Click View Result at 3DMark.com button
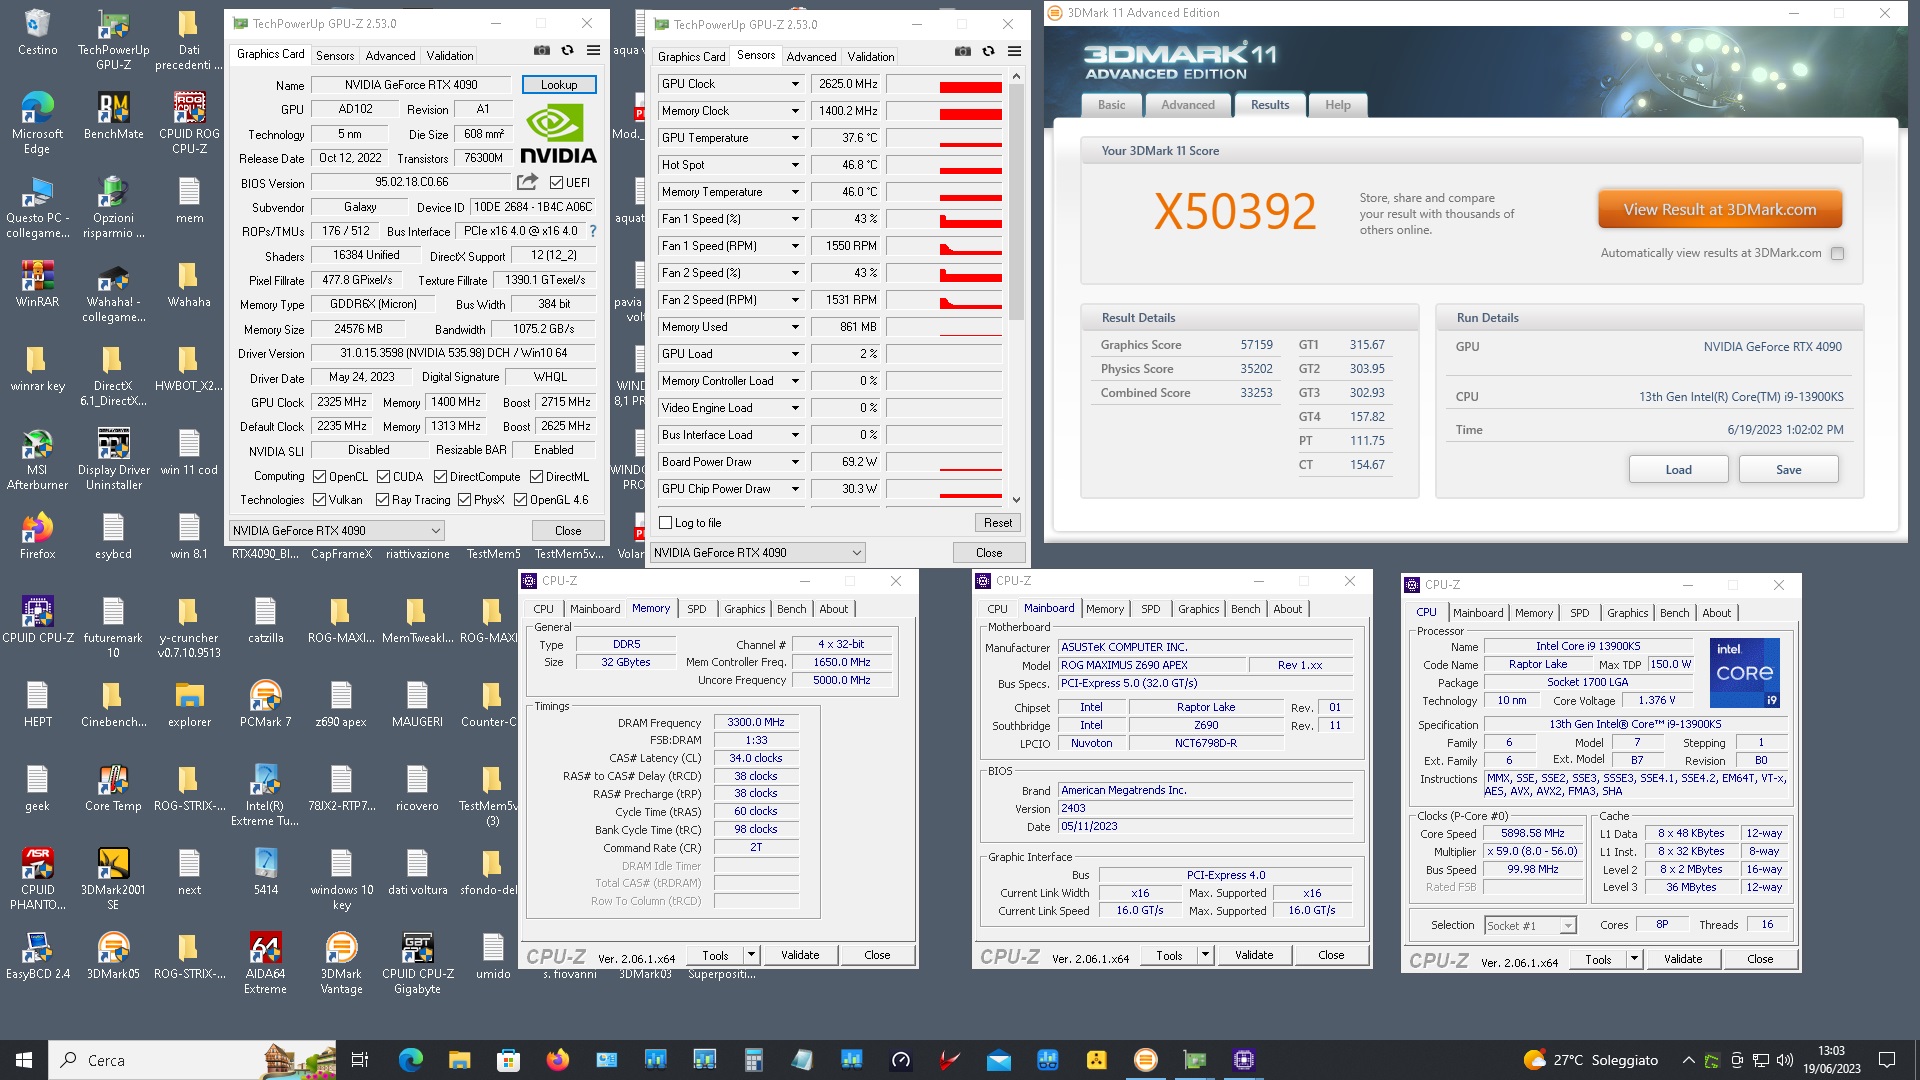The width and height of the screenshot is (1920, 1080). [x=1719, y=210]
